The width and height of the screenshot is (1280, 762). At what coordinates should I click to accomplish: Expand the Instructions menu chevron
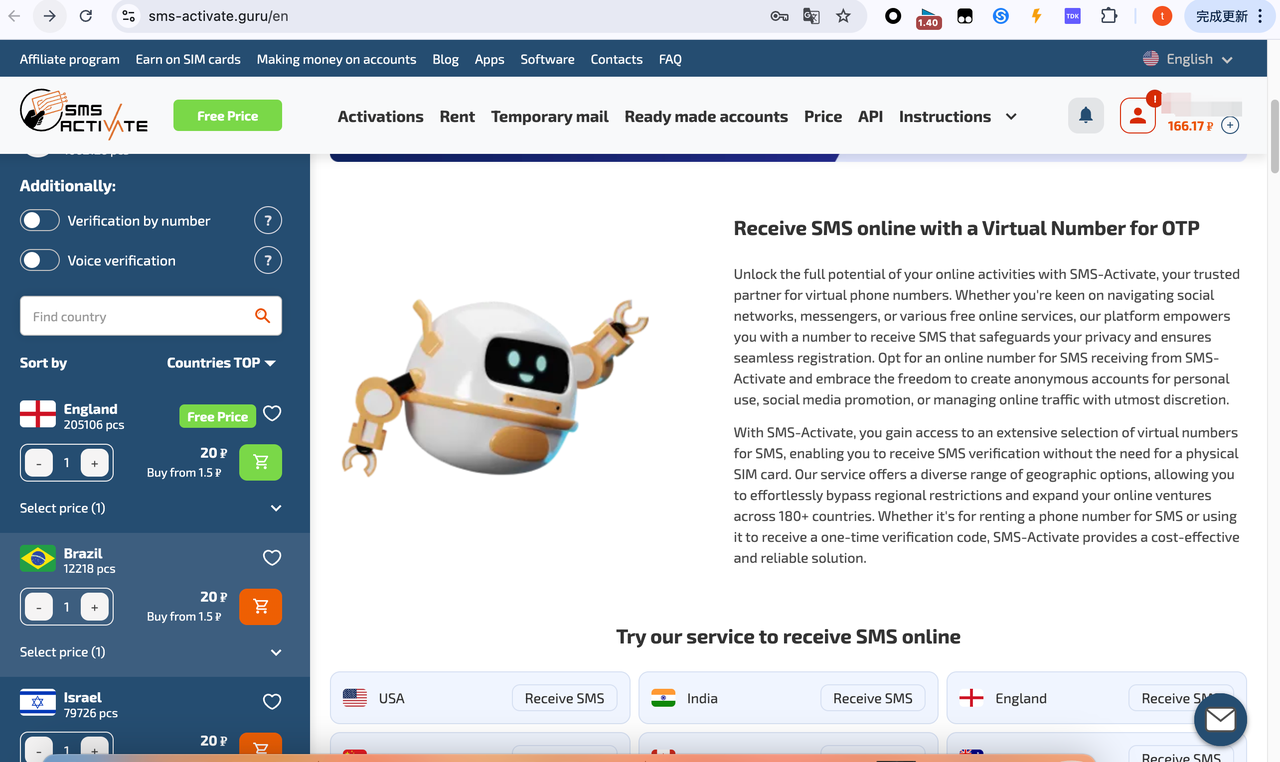[1011, 117]
